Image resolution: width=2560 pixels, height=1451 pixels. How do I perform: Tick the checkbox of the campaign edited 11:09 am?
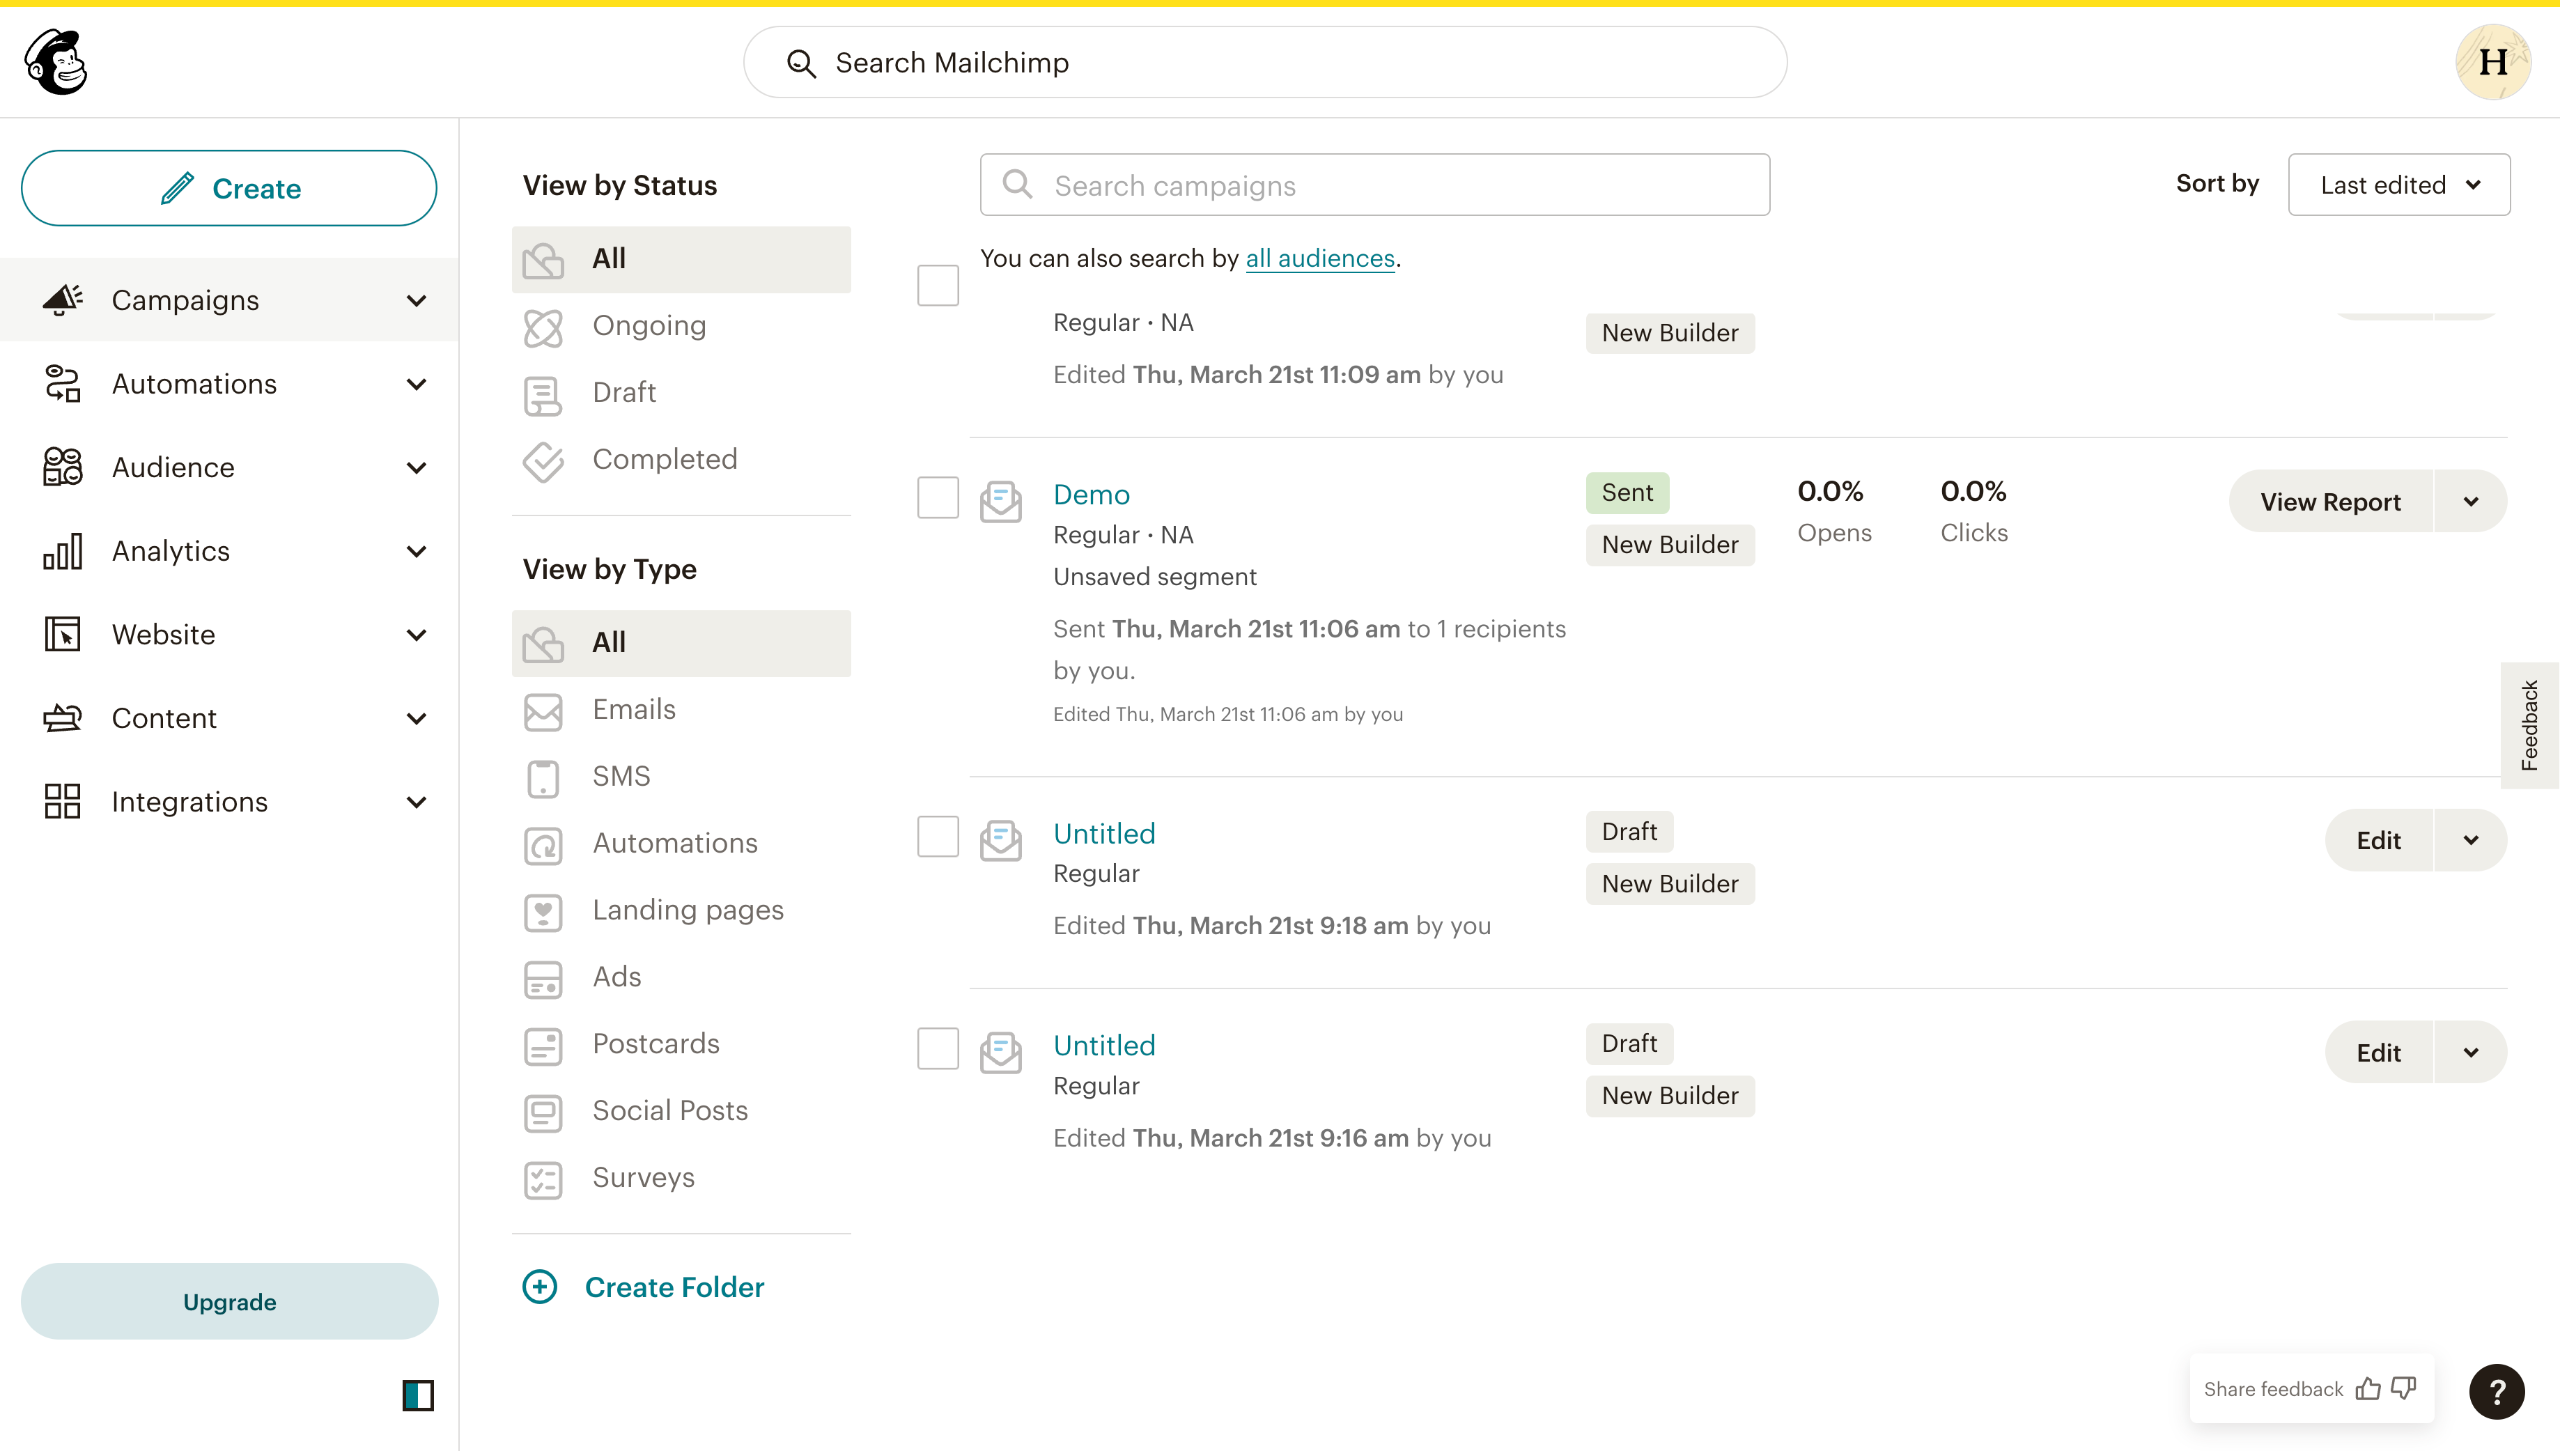tap(938, 285)
